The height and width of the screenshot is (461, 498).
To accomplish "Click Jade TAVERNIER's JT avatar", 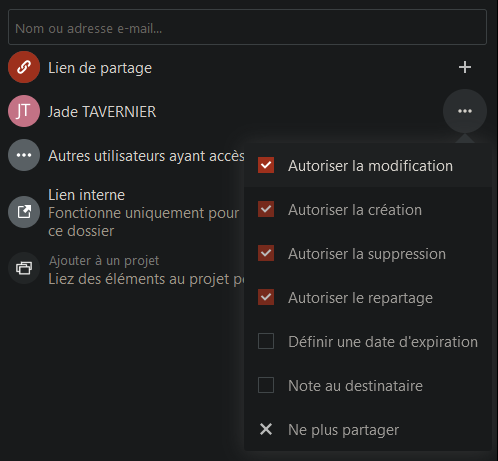I will pos(24,111).
